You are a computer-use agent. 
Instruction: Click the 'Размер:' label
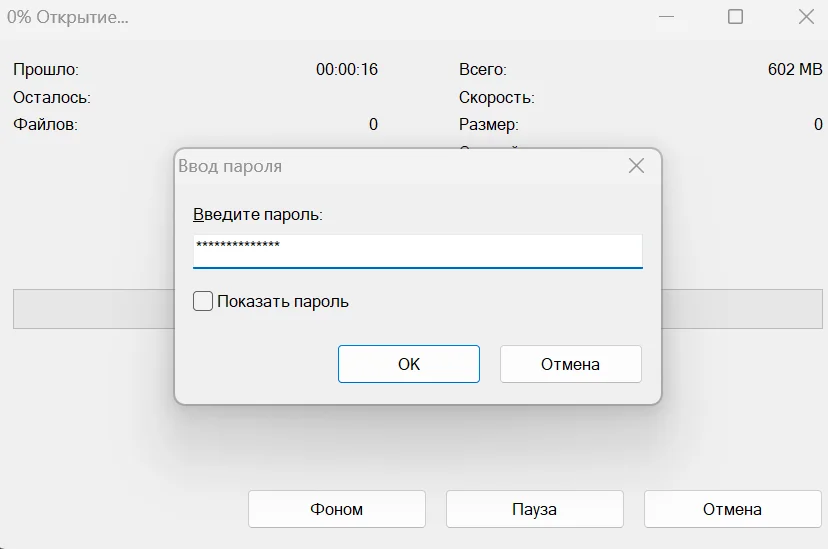[x=489, y=125]
